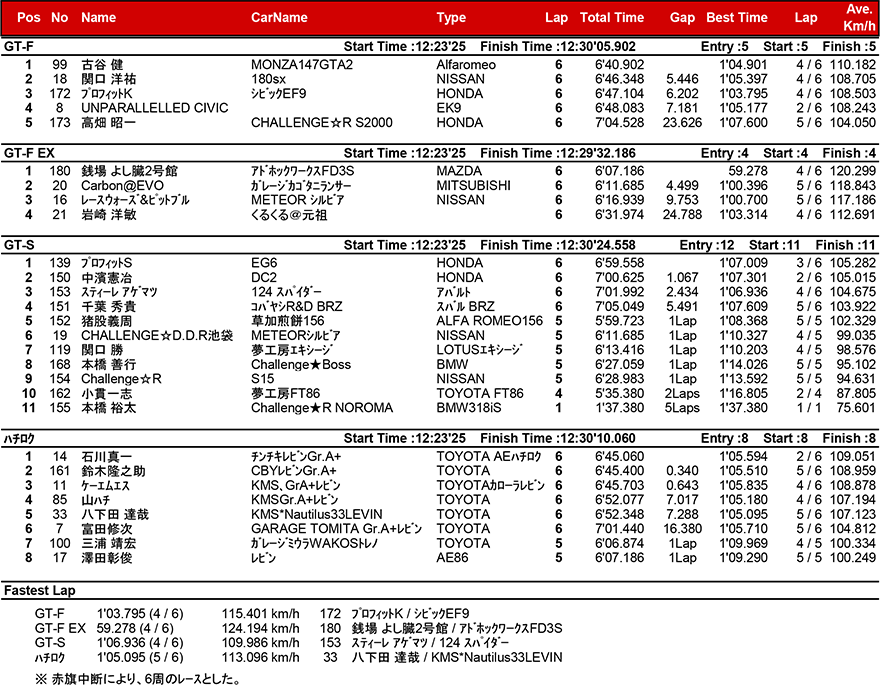Click gap value 0.340
880x685 pixels.
(682, 471)
